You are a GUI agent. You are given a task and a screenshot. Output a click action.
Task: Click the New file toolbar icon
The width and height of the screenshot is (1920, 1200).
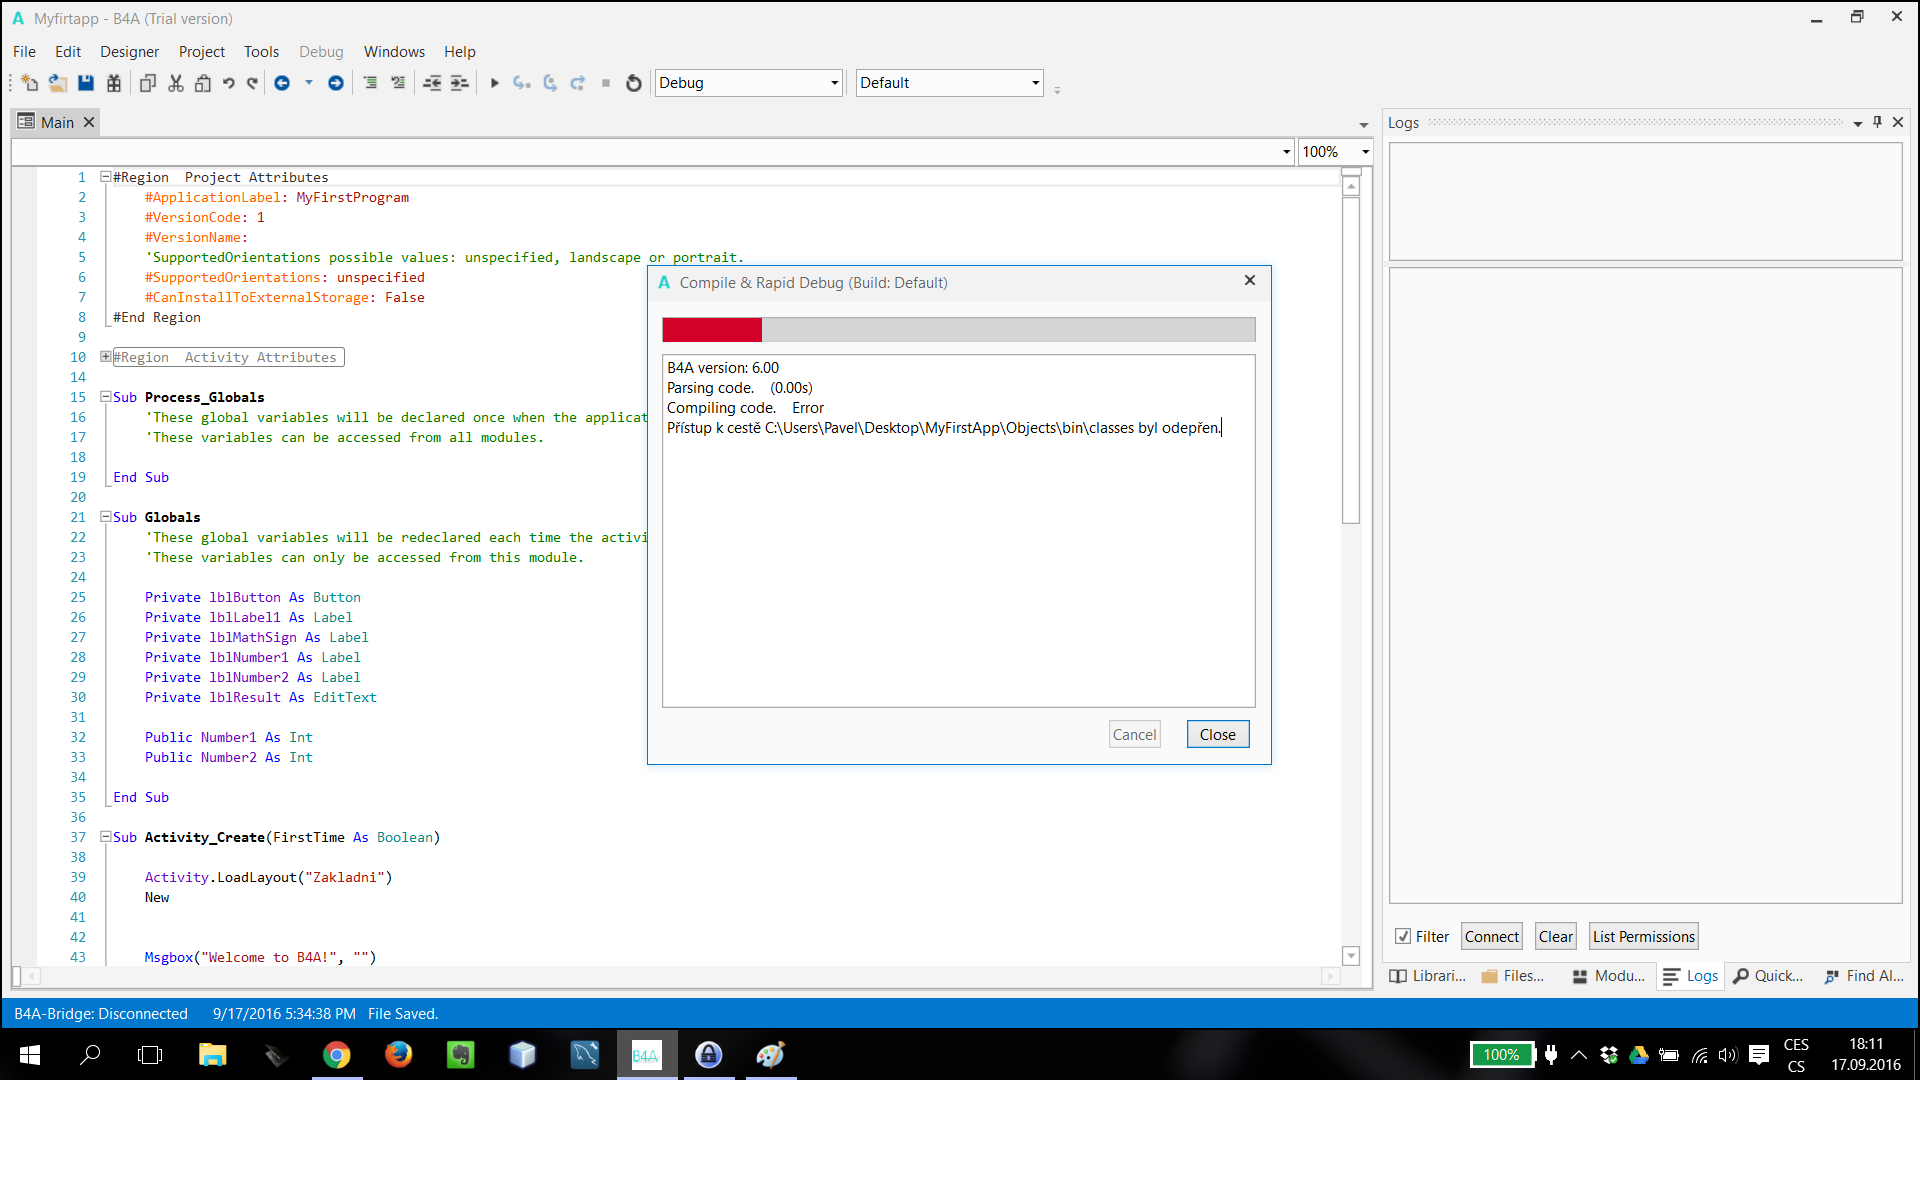coord(29,83)
